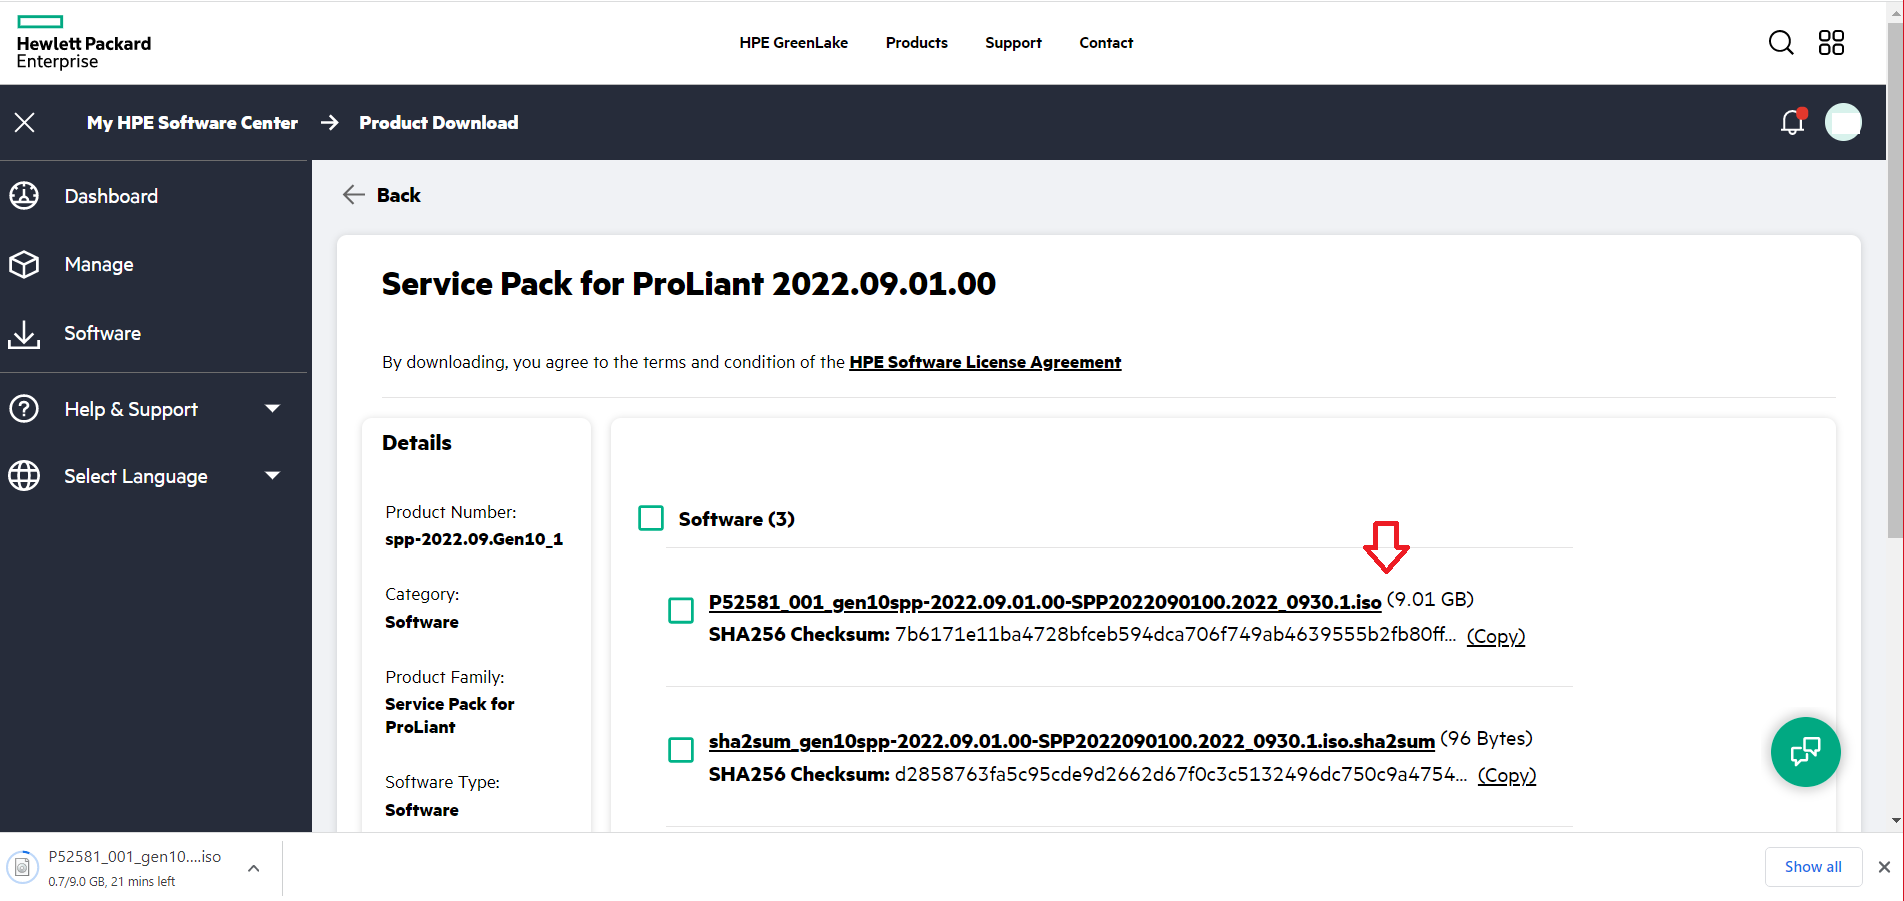
Task: Click the Details heading
Action: pos(417,443)
